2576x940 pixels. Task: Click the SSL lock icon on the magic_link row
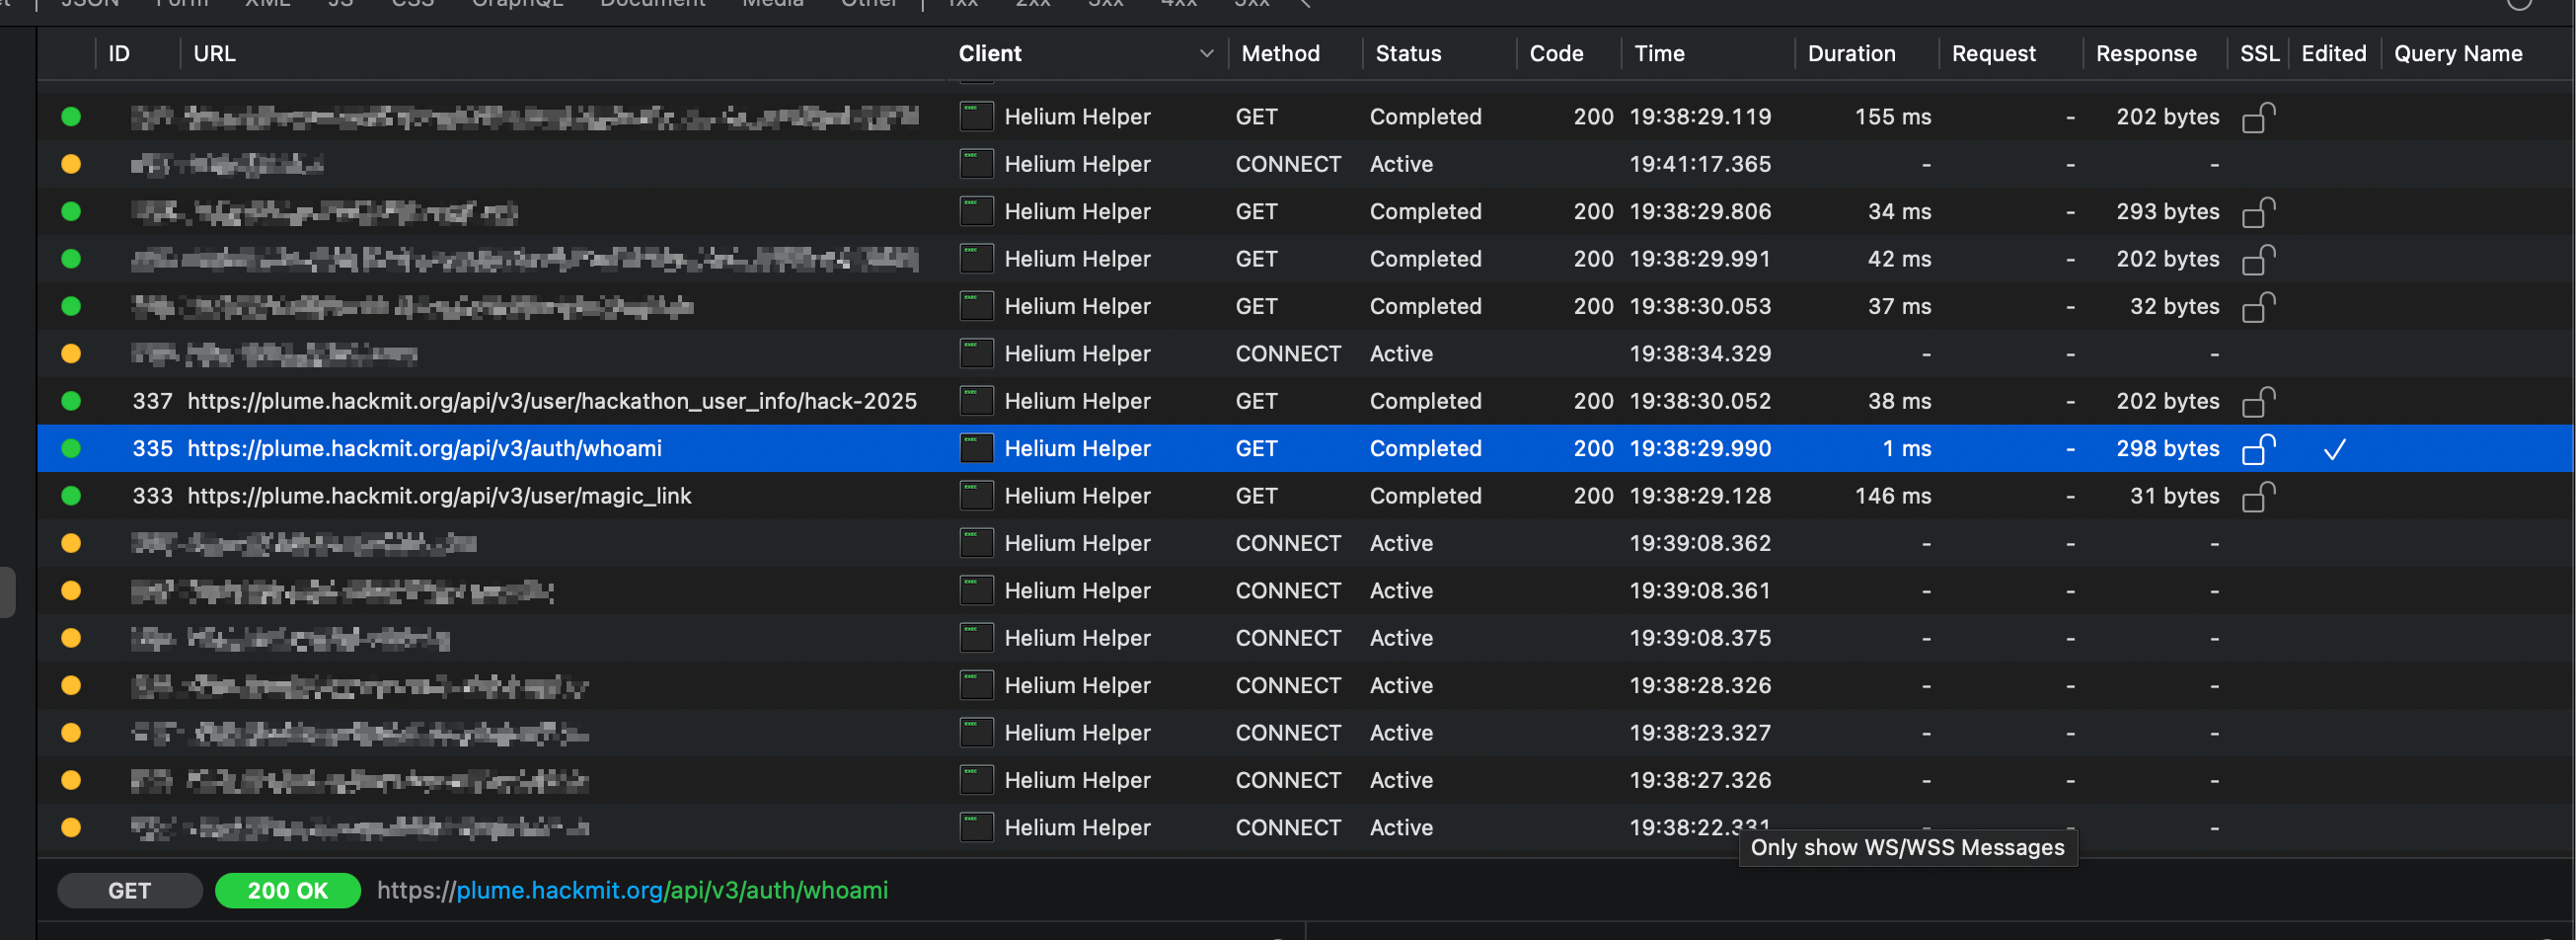(2257, 496)
